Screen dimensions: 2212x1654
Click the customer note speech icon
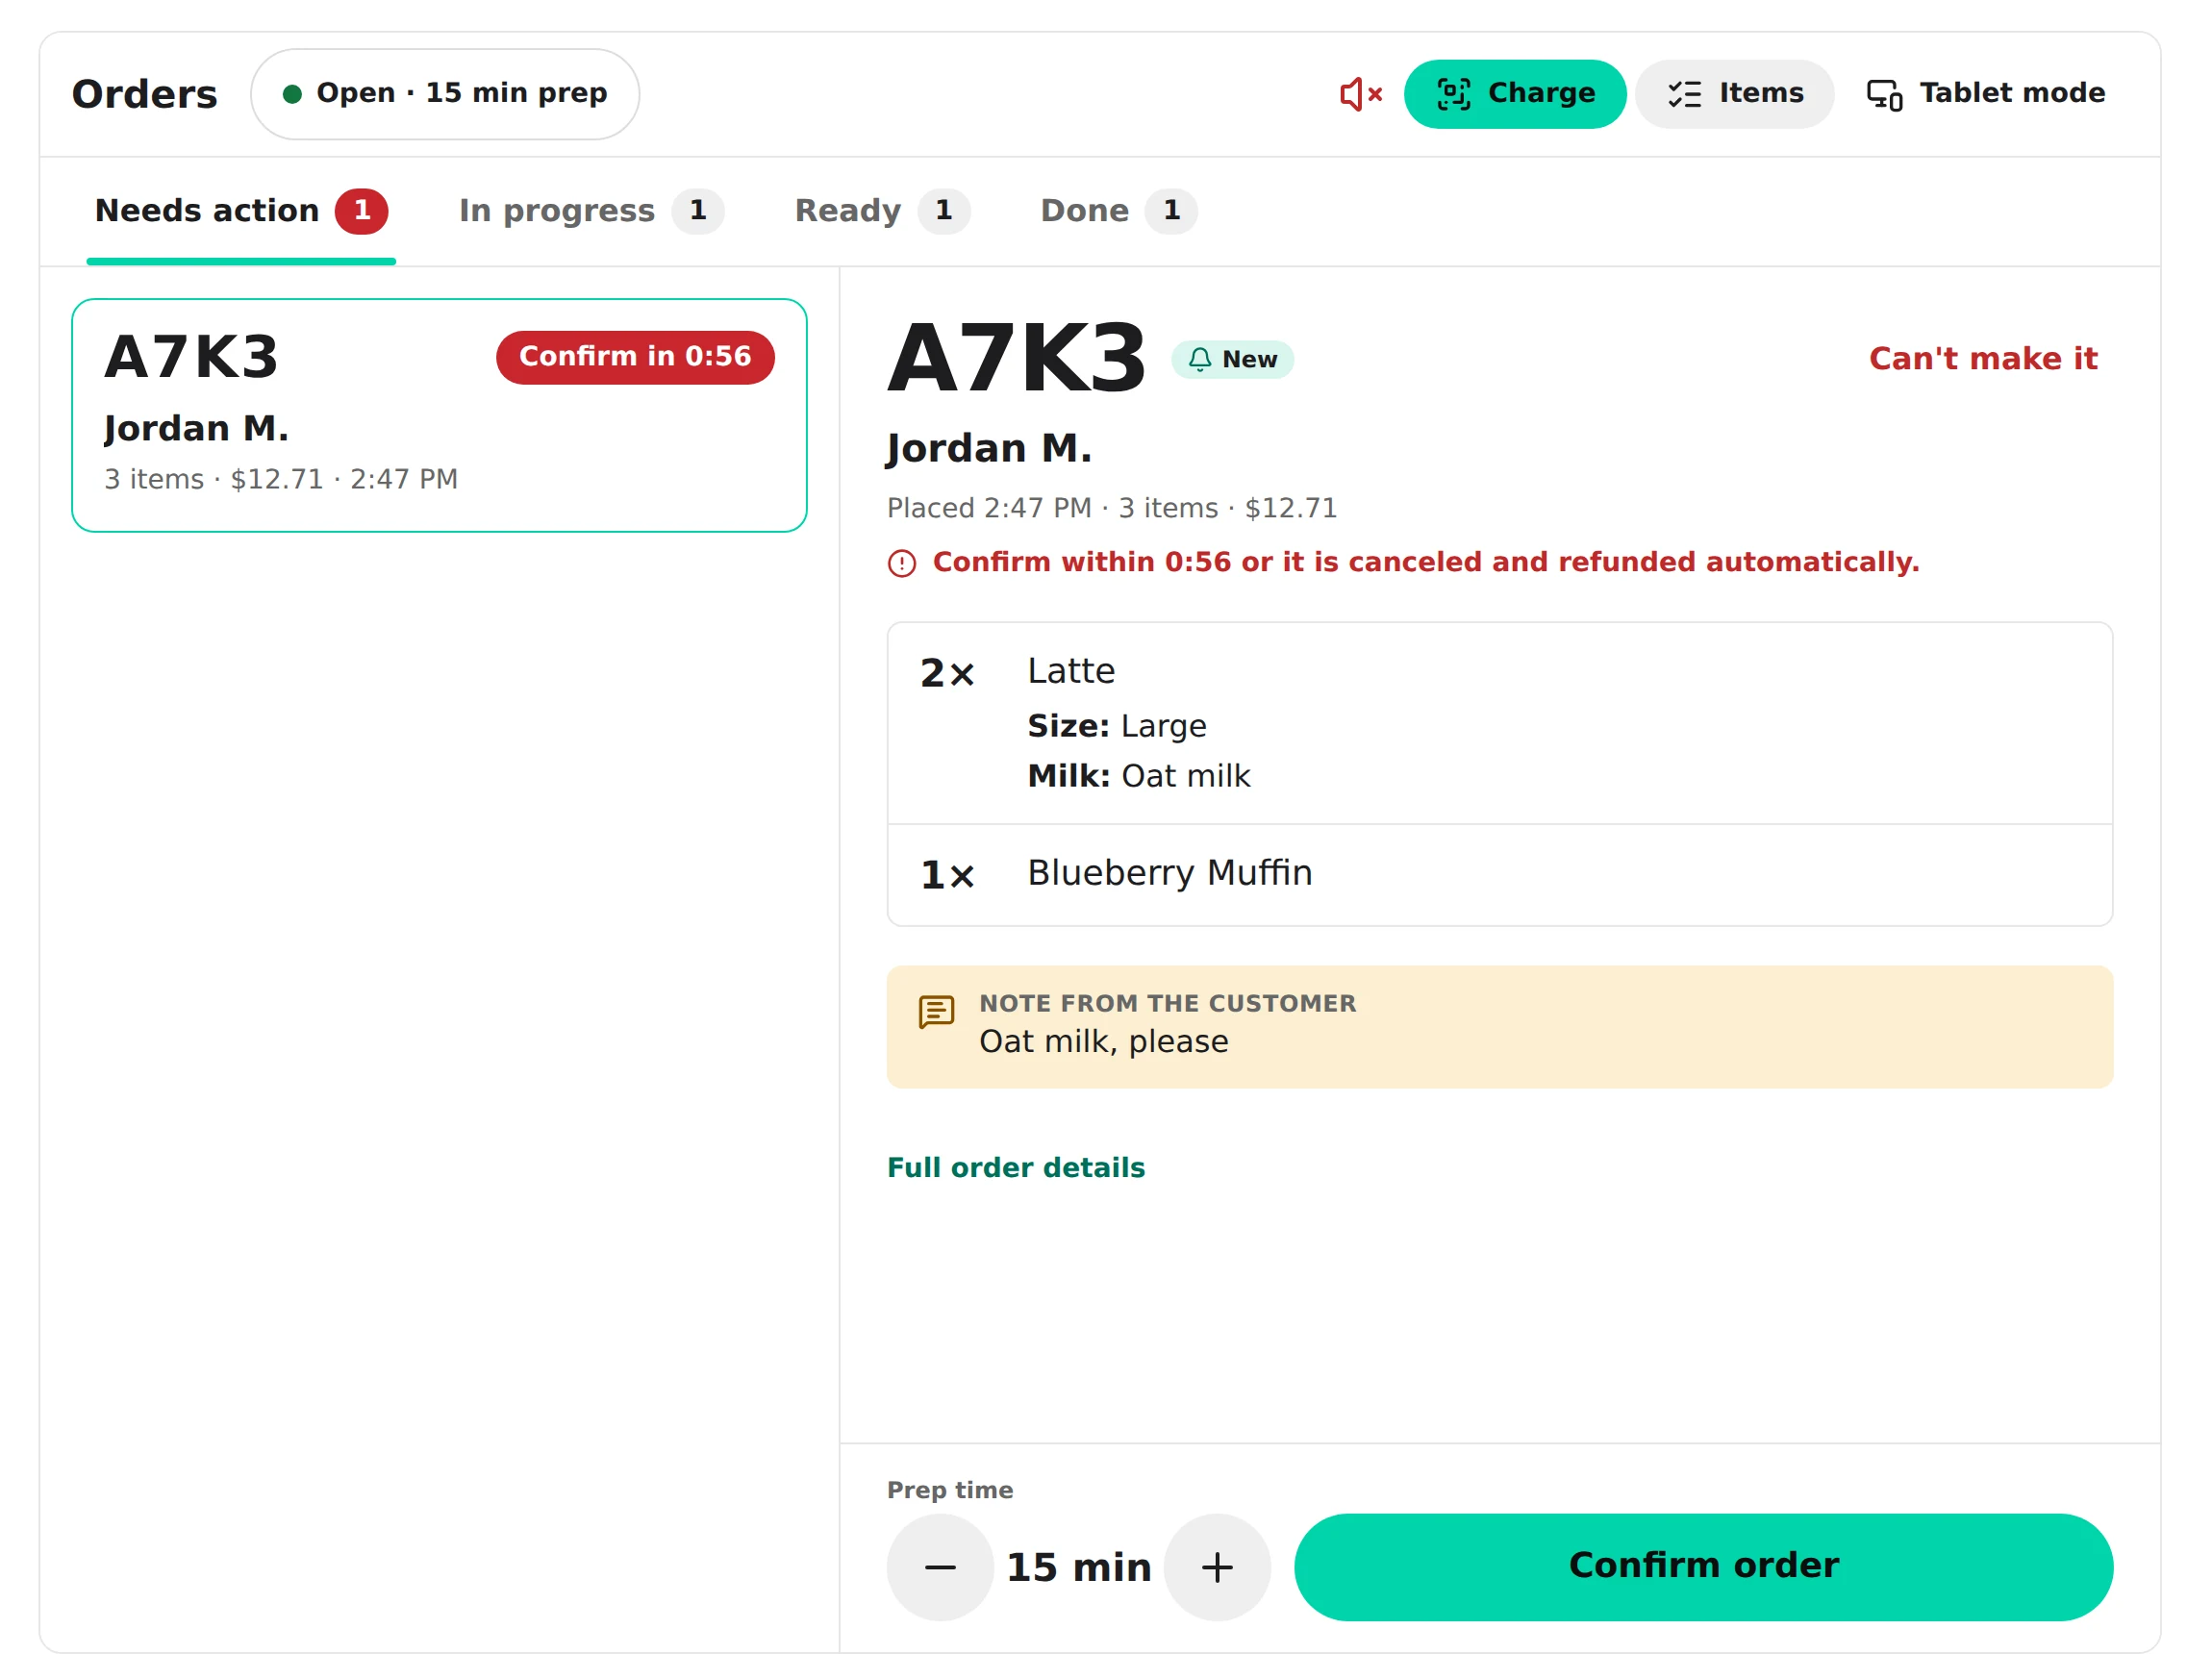[x=936, y=1013]
